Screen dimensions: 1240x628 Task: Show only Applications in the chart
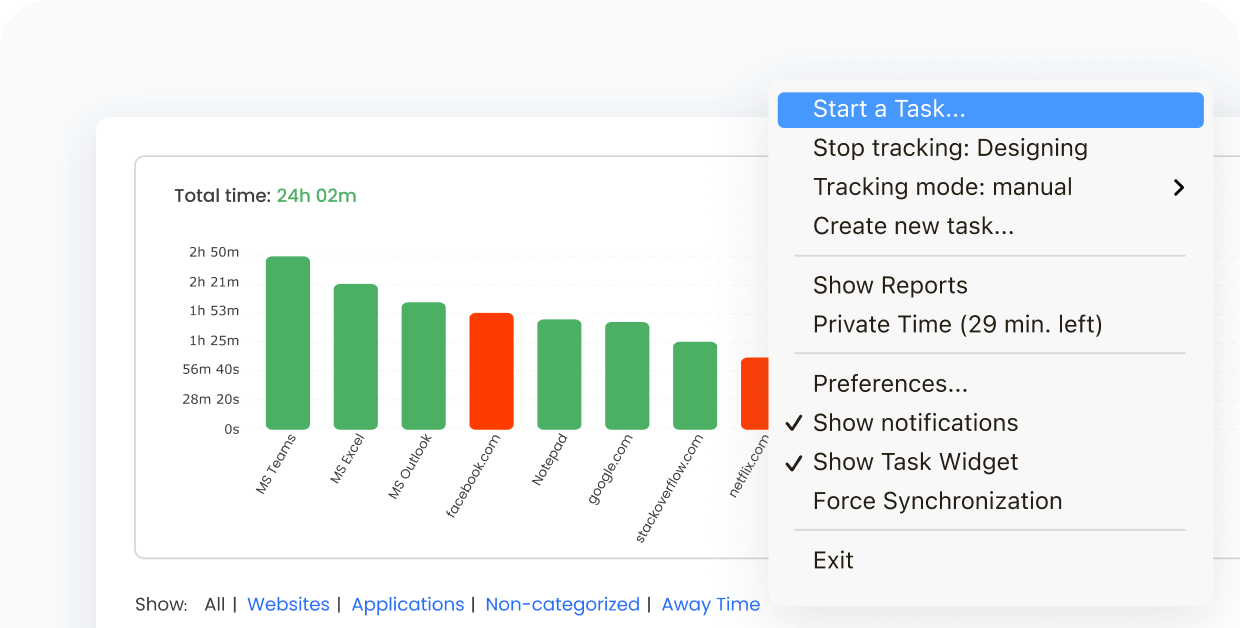(x=407, y=604)
